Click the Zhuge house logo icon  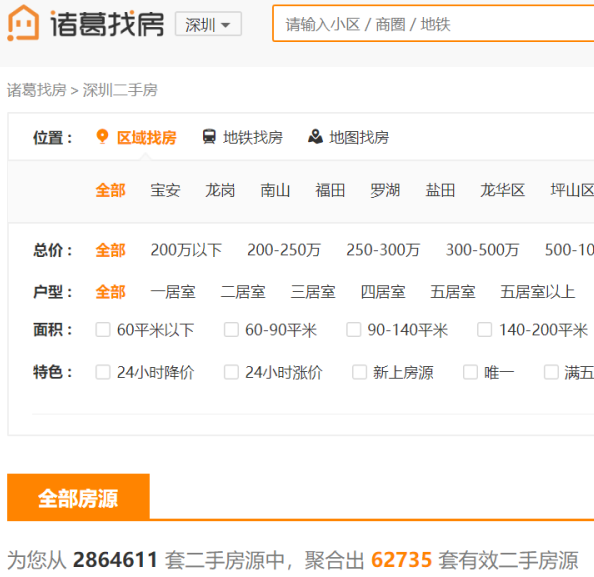point(23,23)
